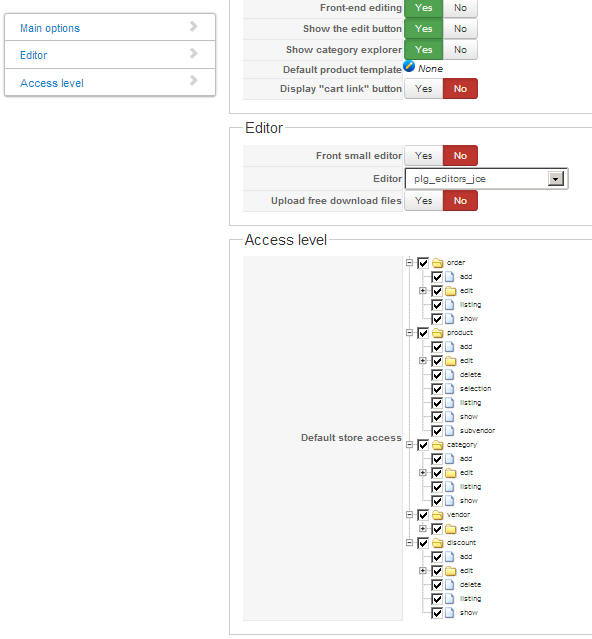Screen dimensions: 592x639
Task: Click the edit folder icon under category
Action: [451, 473]
